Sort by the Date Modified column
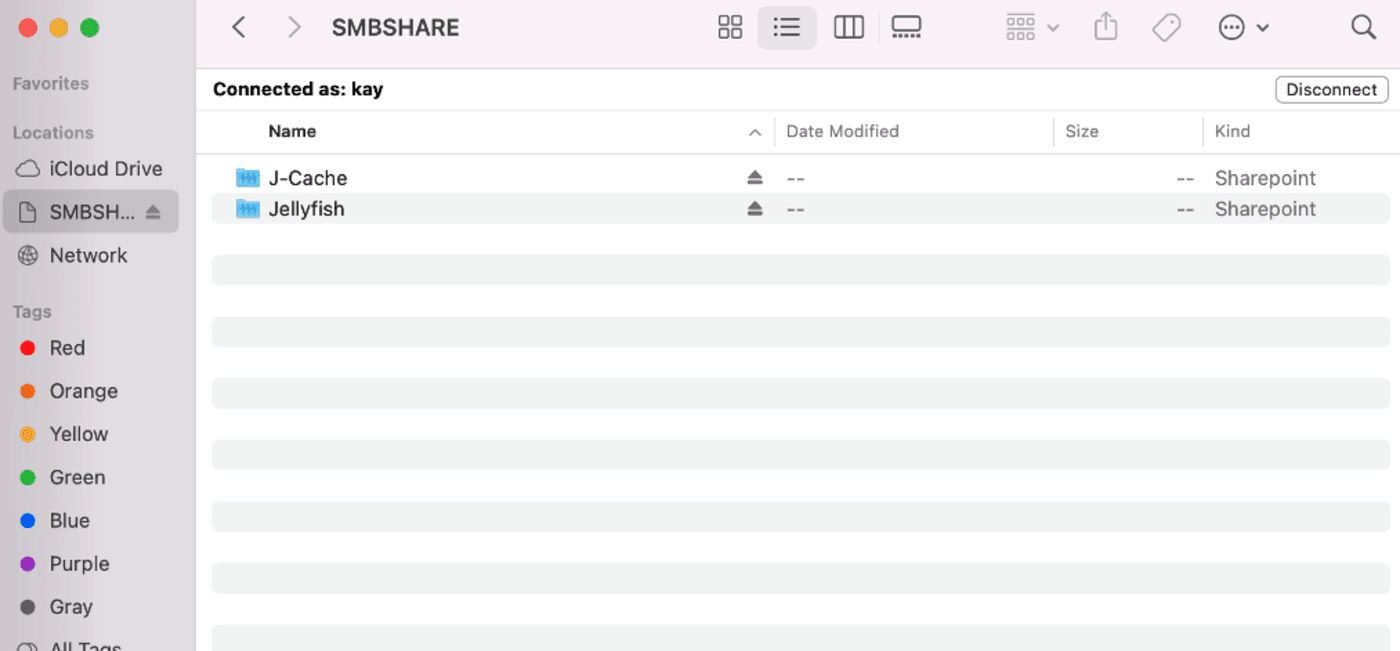This screenshot has width=1400, height=651. pos(842,131)
